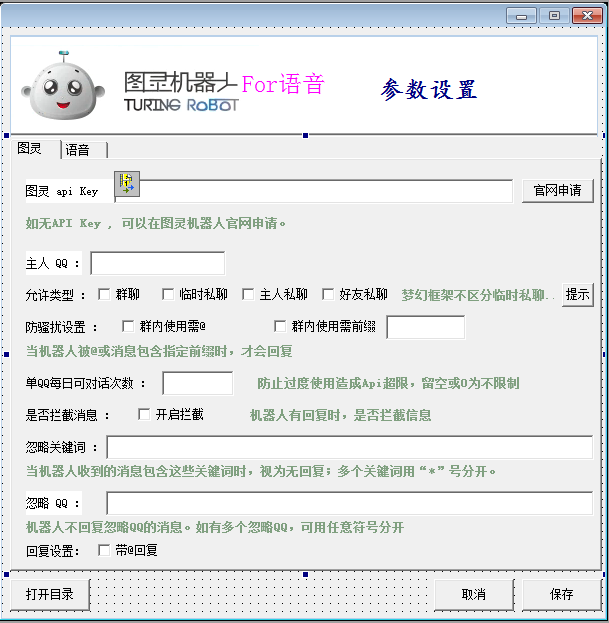Click the green hint 如无API Key，可以在图灵机器人官网申请
Screen dimensions: 609x623
click(x=156, y=223)
